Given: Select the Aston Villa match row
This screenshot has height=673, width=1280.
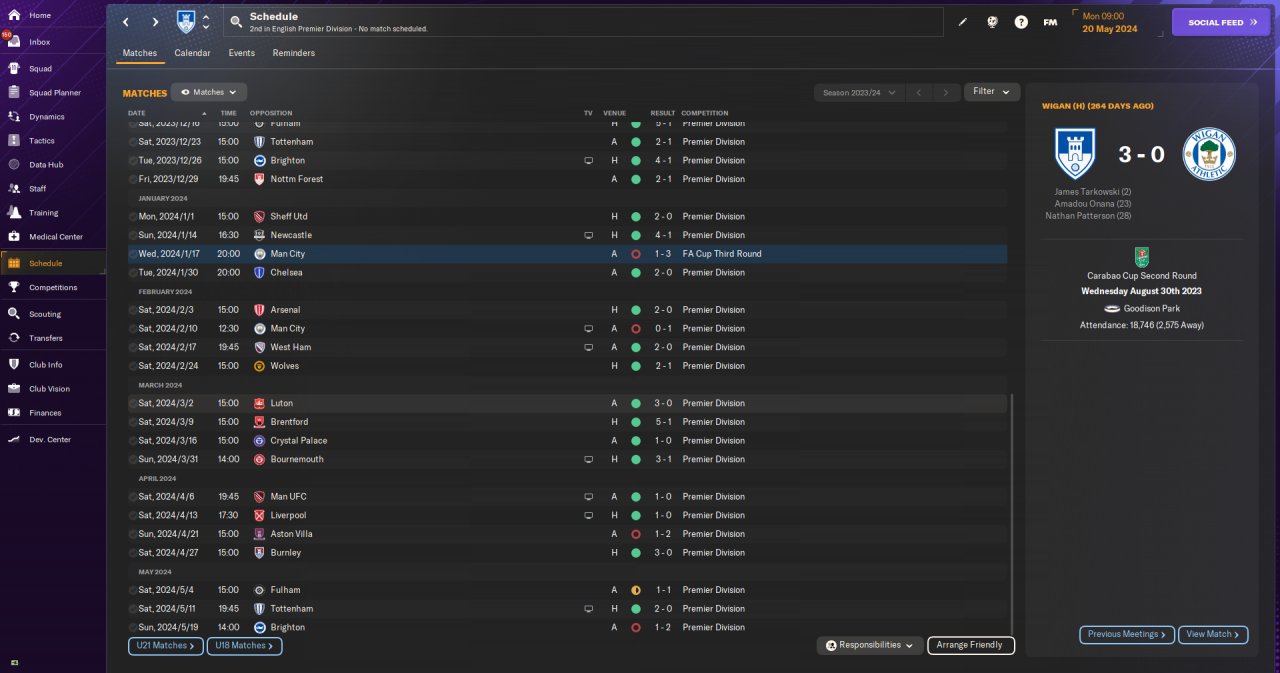Looking at the screenshot, I should pos(567,534).
